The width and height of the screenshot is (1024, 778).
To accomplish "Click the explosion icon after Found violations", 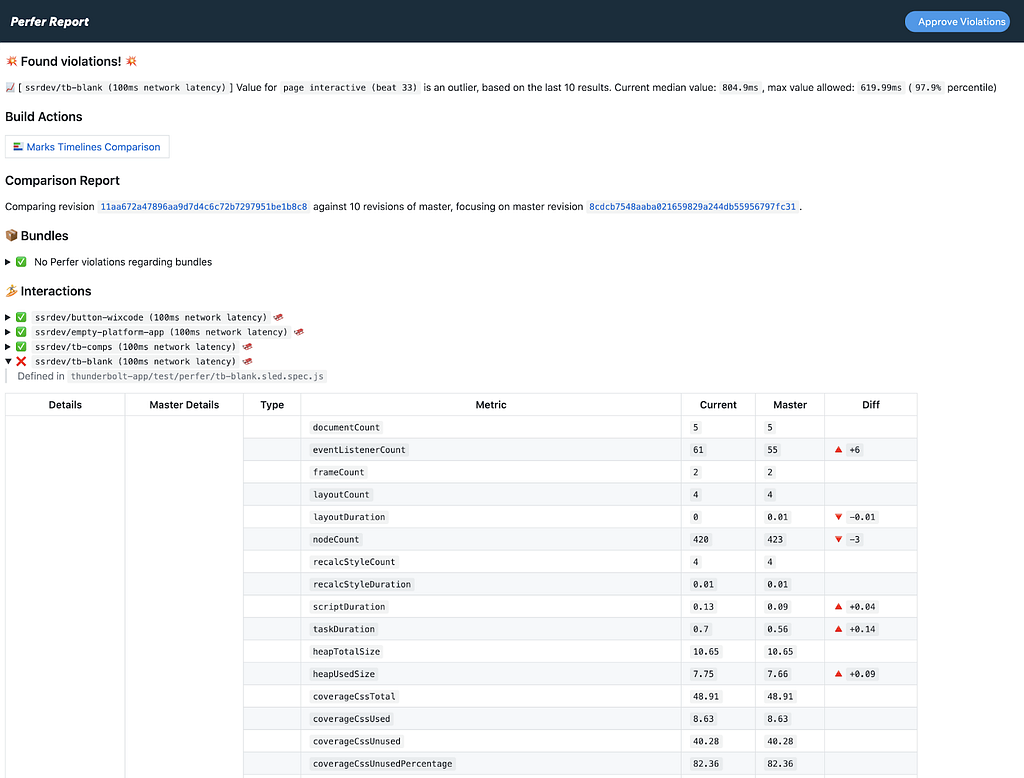I will (131, 61).
